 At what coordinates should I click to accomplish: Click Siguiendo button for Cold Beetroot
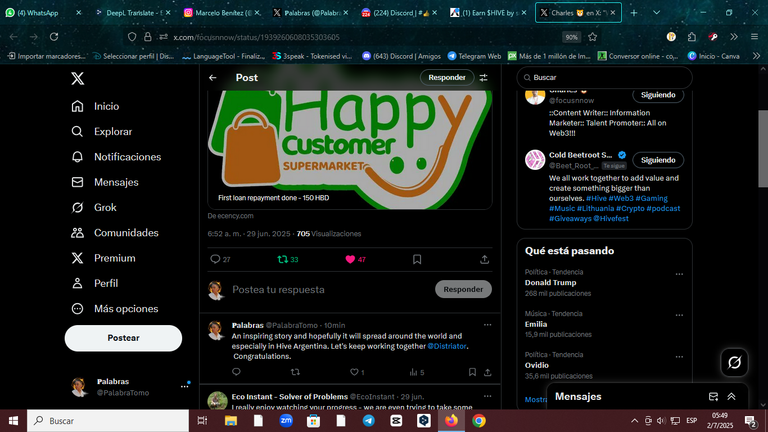pos(658,160)
